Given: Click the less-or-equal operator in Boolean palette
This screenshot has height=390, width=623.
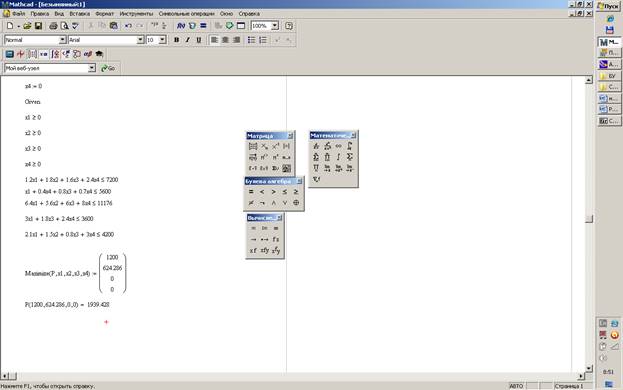Looking at the screenshot, I should click(285, 192).
